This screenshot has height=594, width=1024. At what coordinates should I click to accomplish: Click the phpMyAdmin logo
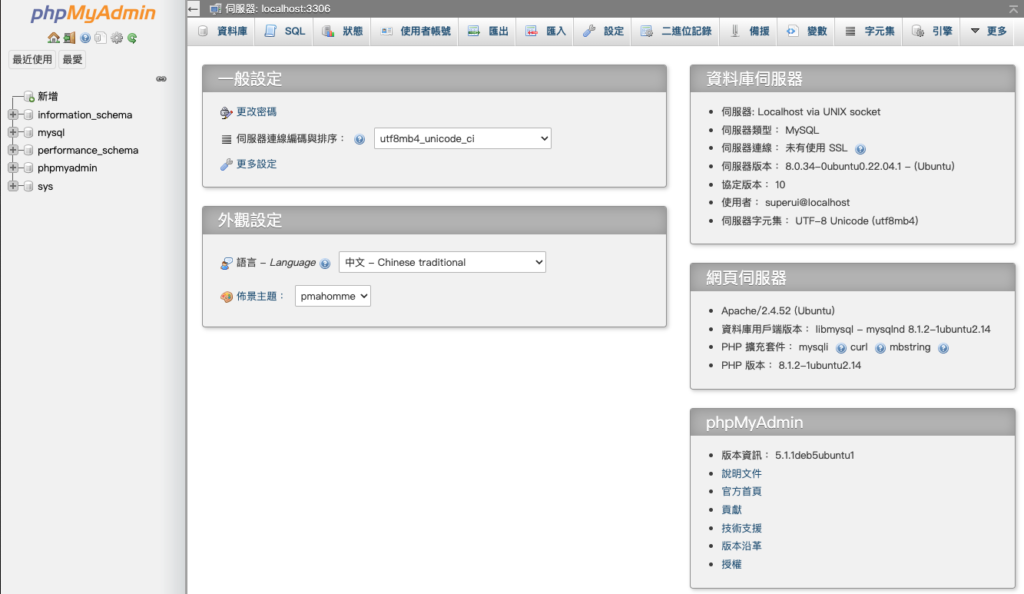(93, 13)
